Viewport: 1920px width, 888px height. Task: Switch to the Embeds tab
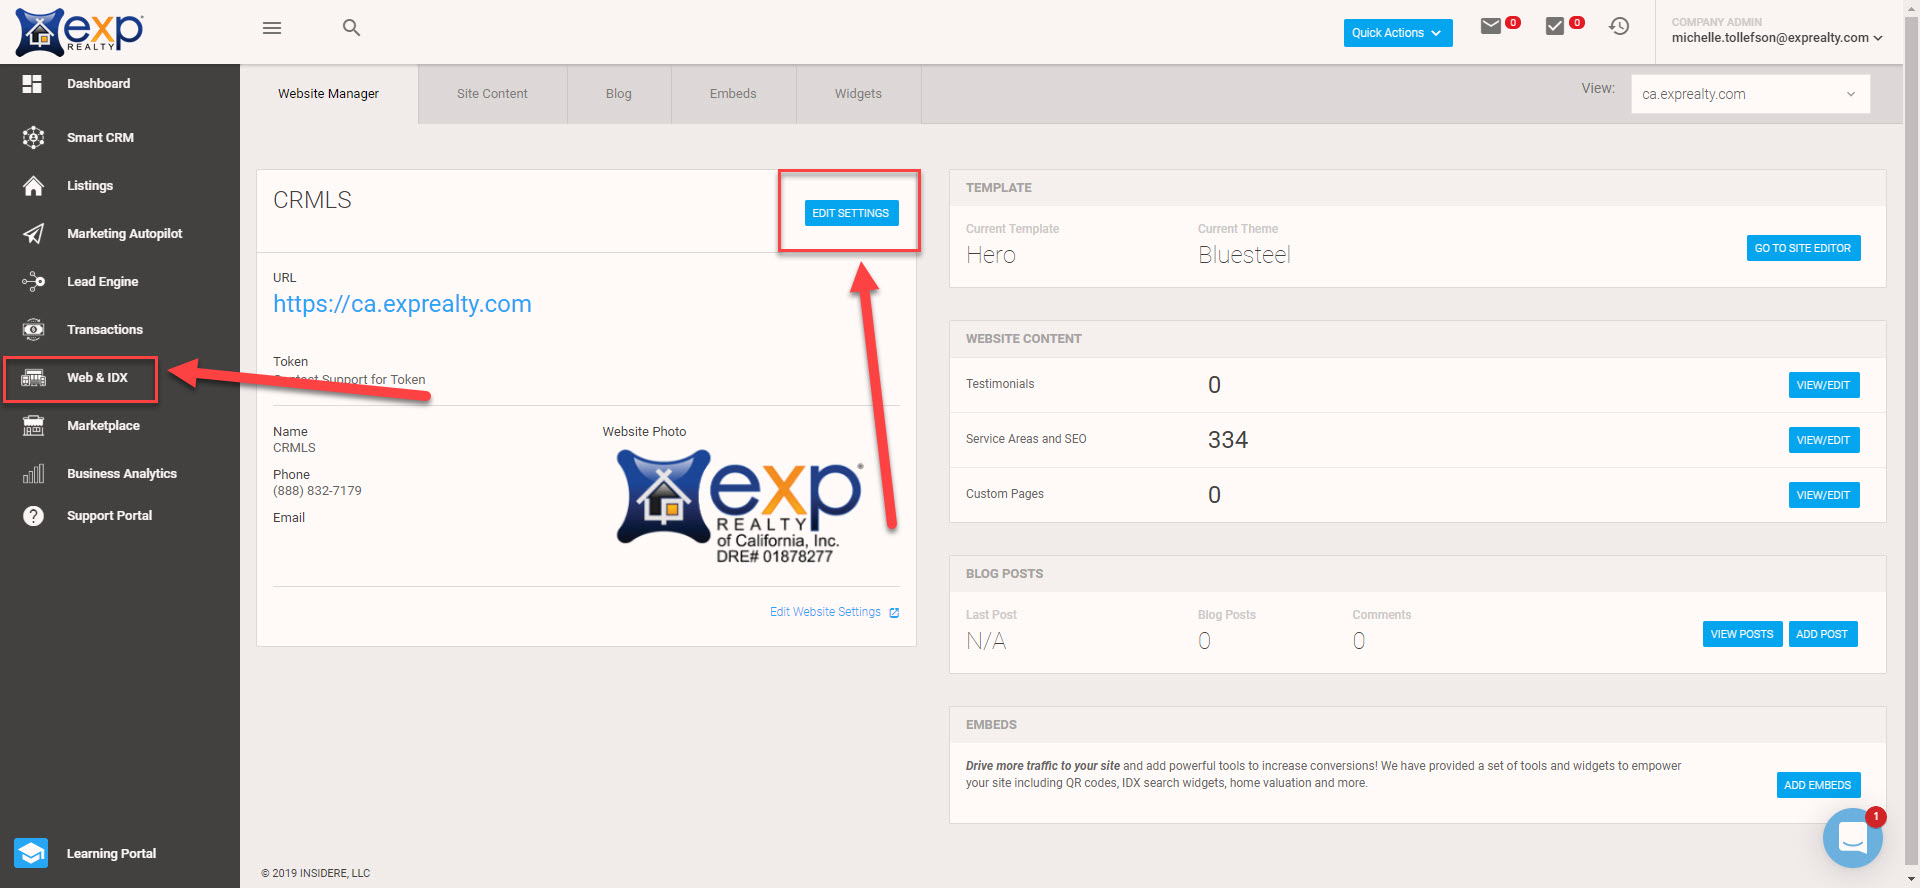click(x=733, y=94)
